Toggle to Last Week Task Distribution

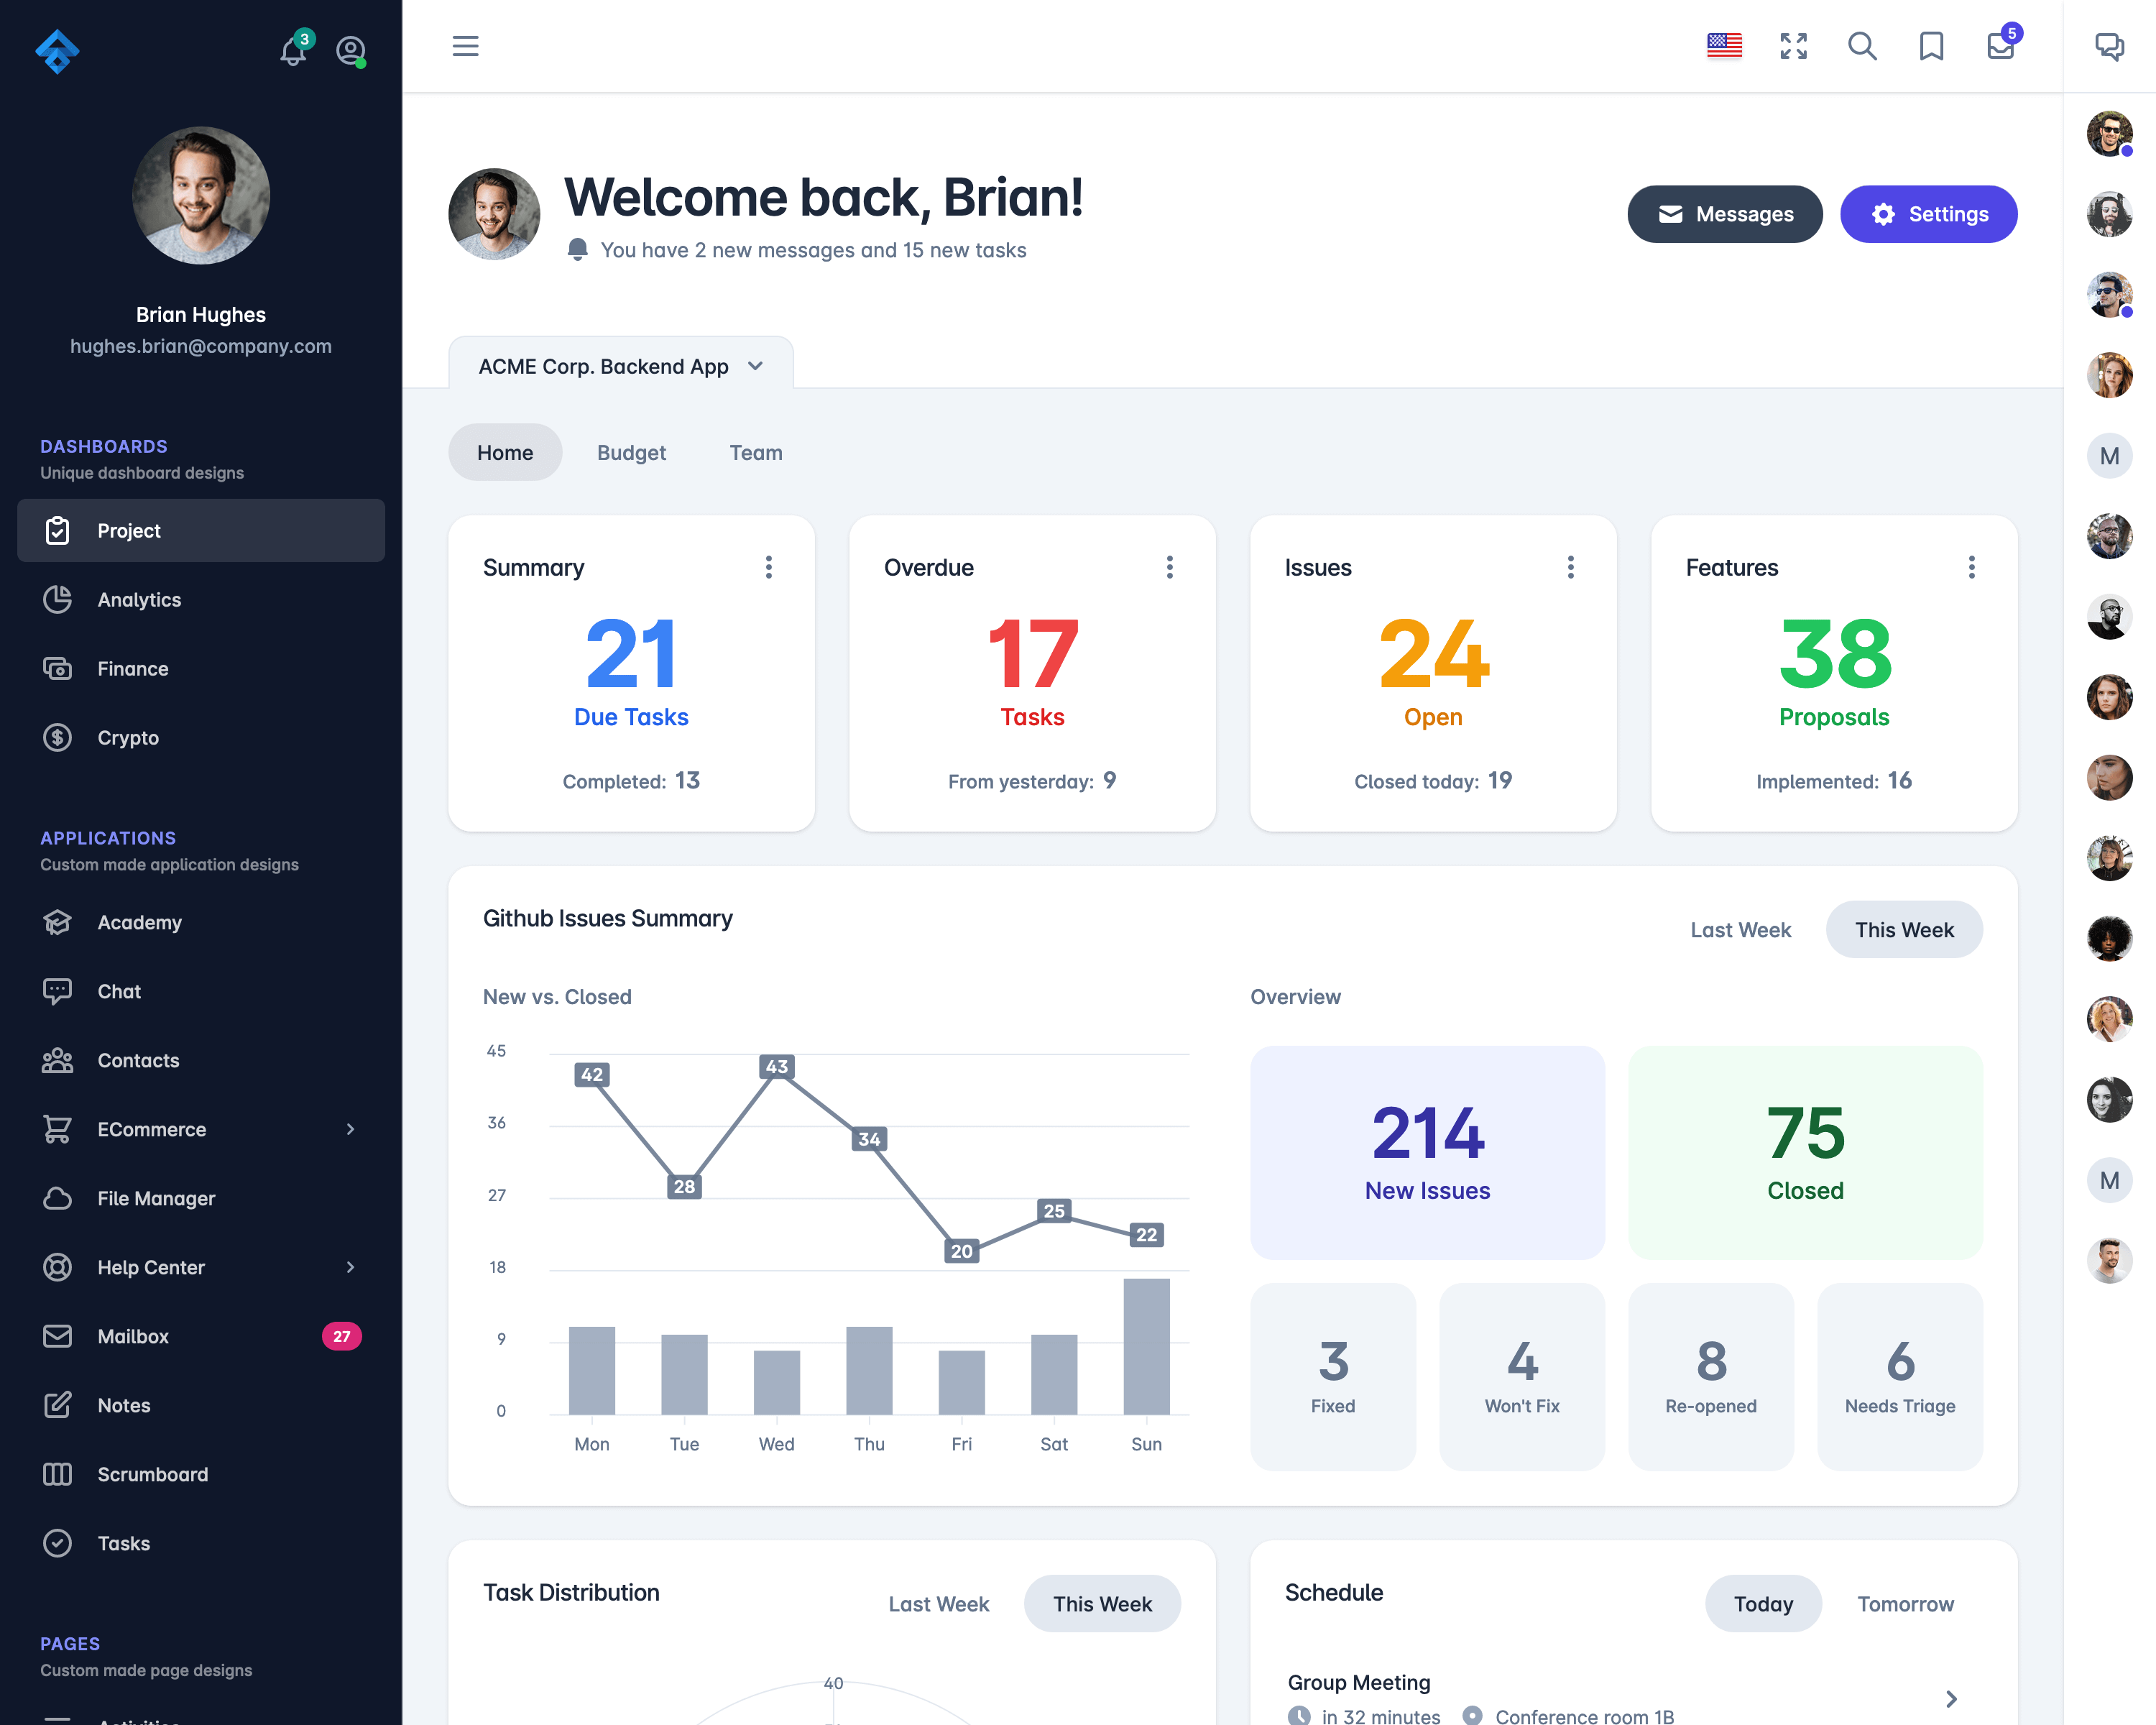pos(938,1602)
